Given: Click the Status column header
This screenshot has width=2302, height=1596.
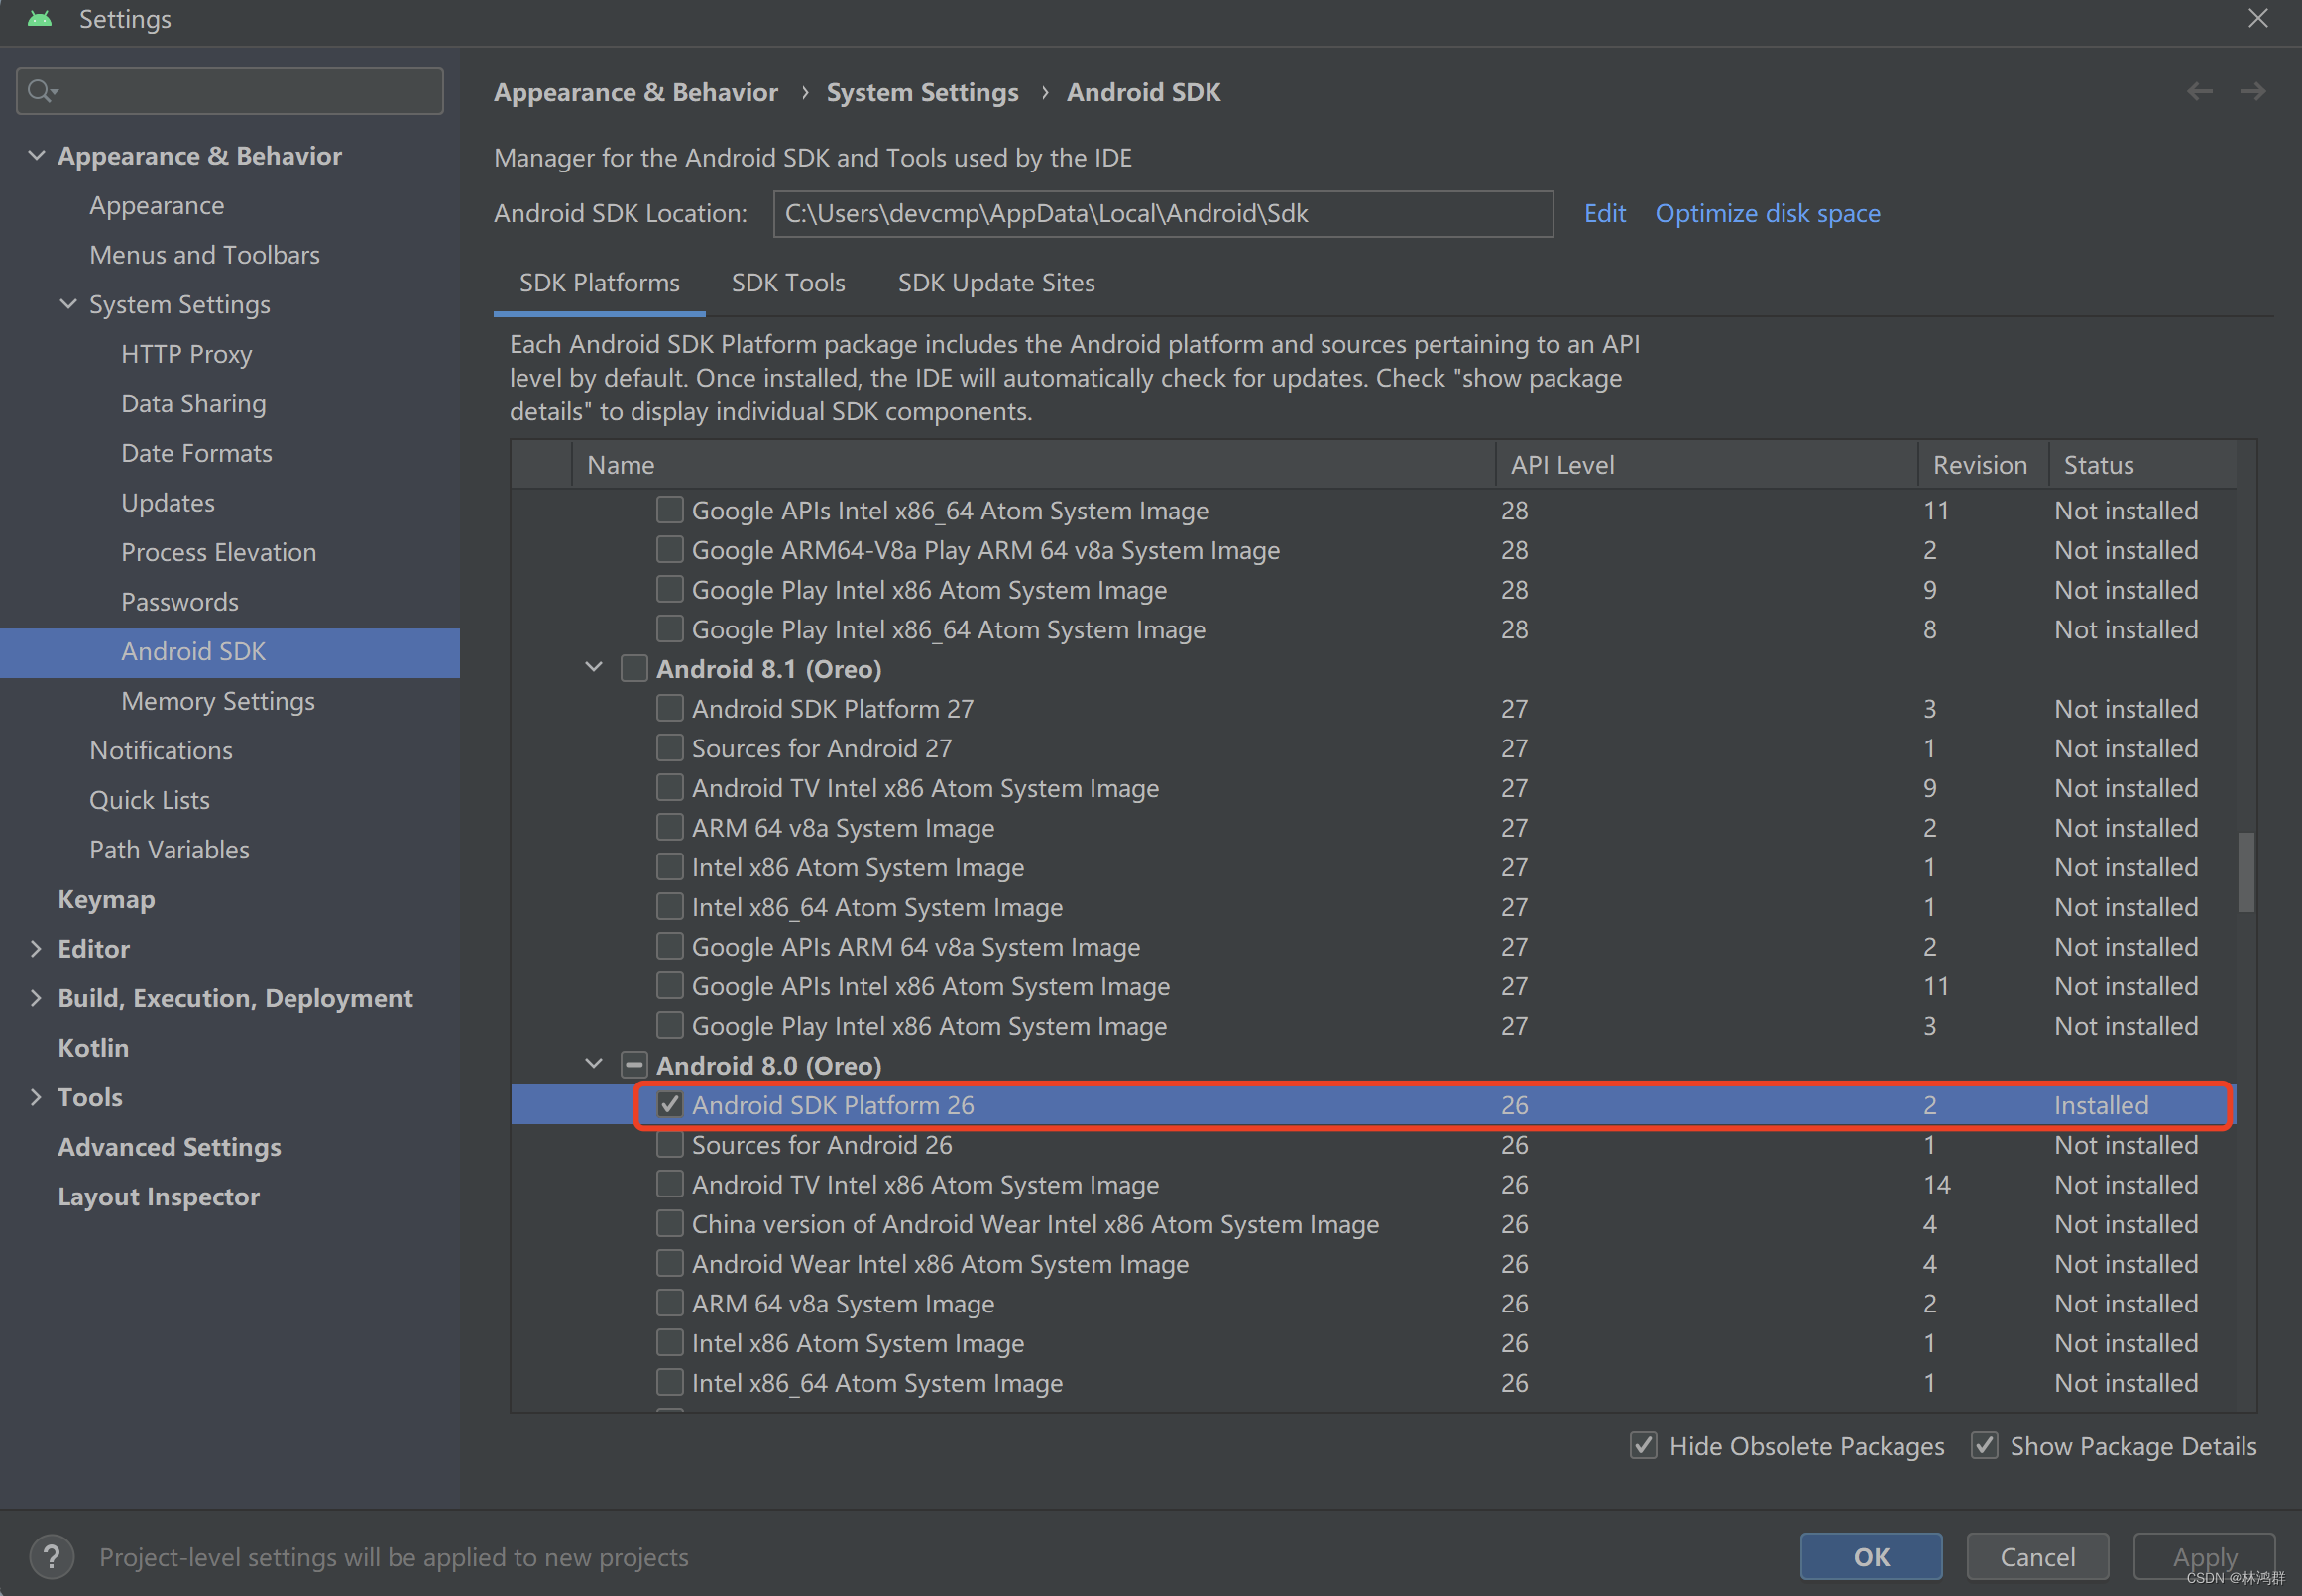Looking at the screenshot, I should tap(2143, 465).
